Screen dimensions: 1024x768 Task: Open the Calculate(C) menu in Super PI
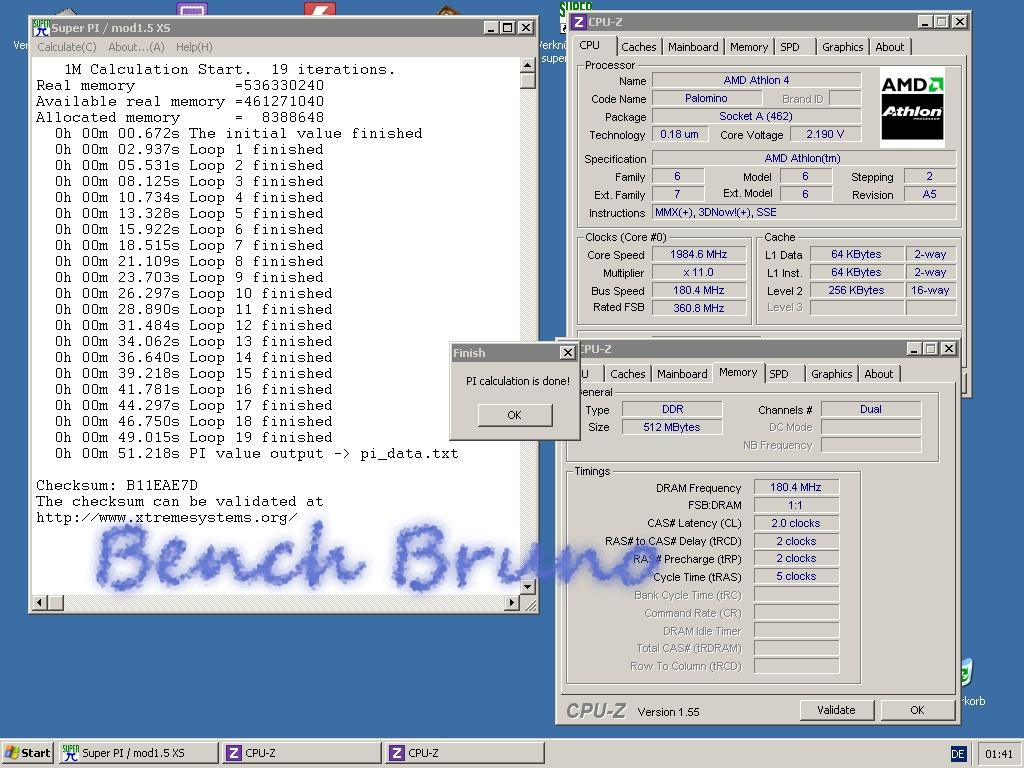(67, 47)
